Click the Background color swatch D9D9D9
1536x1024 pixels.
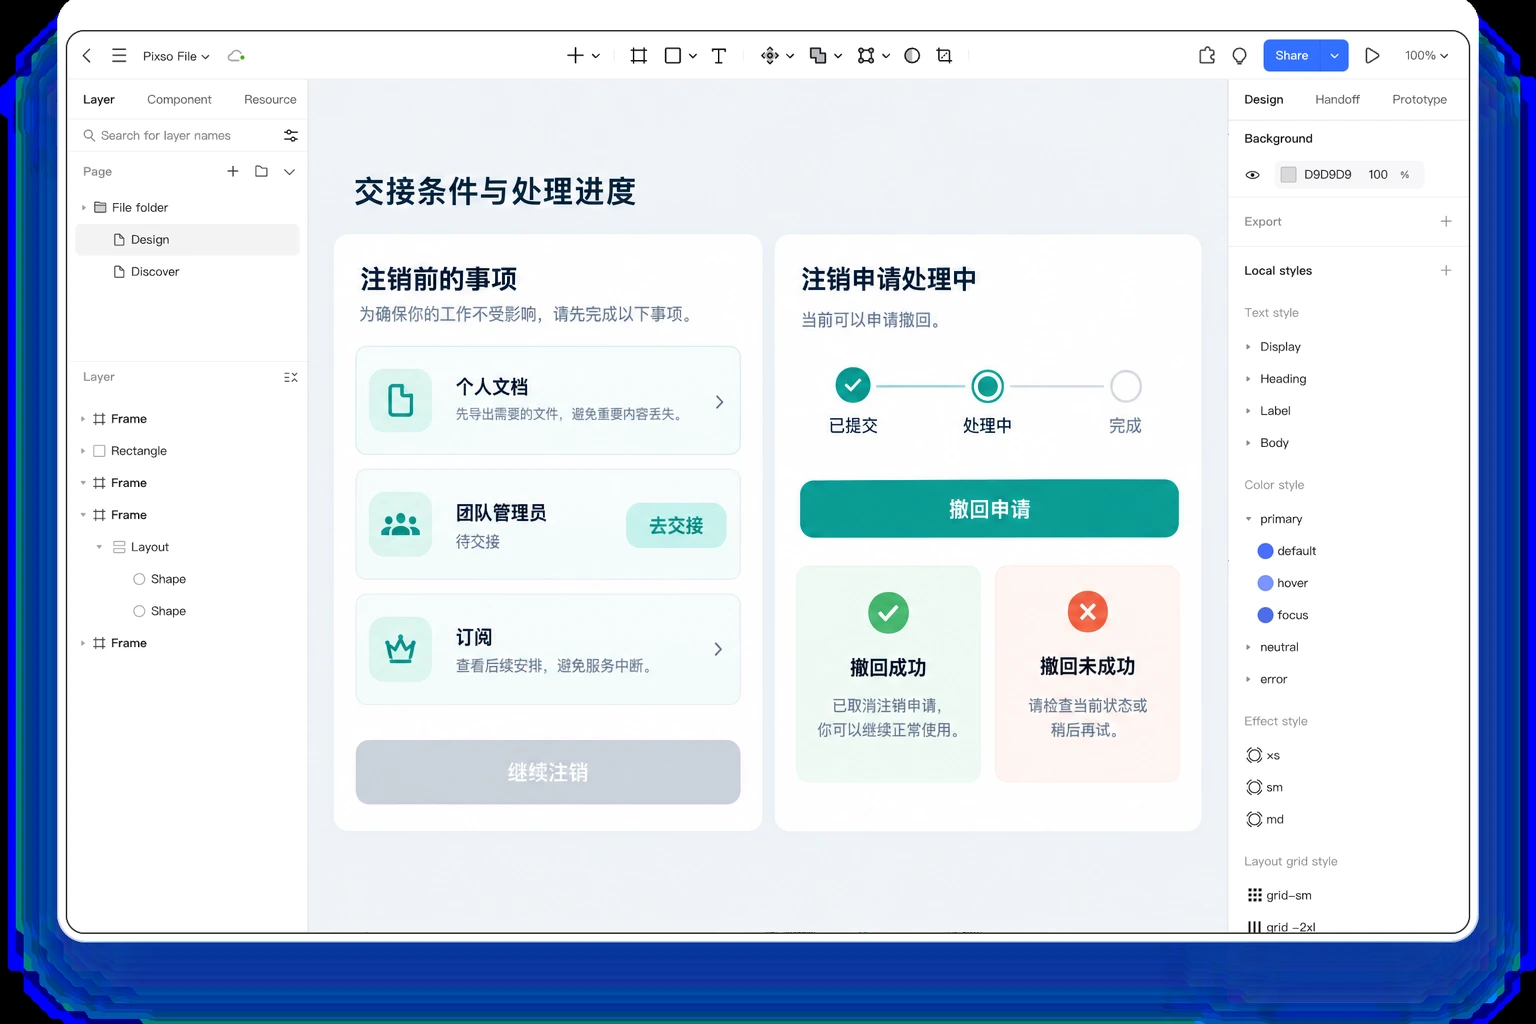[x=1288, y=175]
